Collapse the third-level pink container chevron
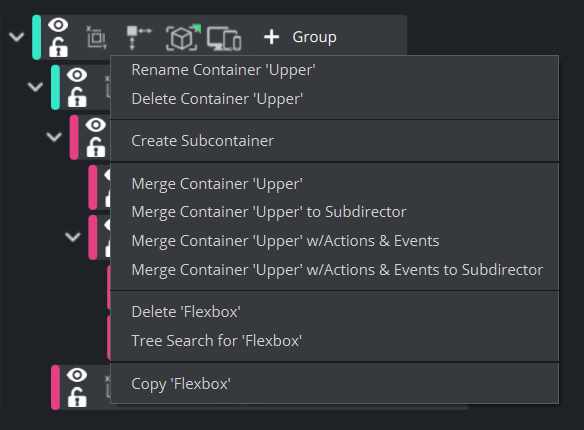Image resolution: width=584 pixels, height=430 pixels. click(54, 137)
